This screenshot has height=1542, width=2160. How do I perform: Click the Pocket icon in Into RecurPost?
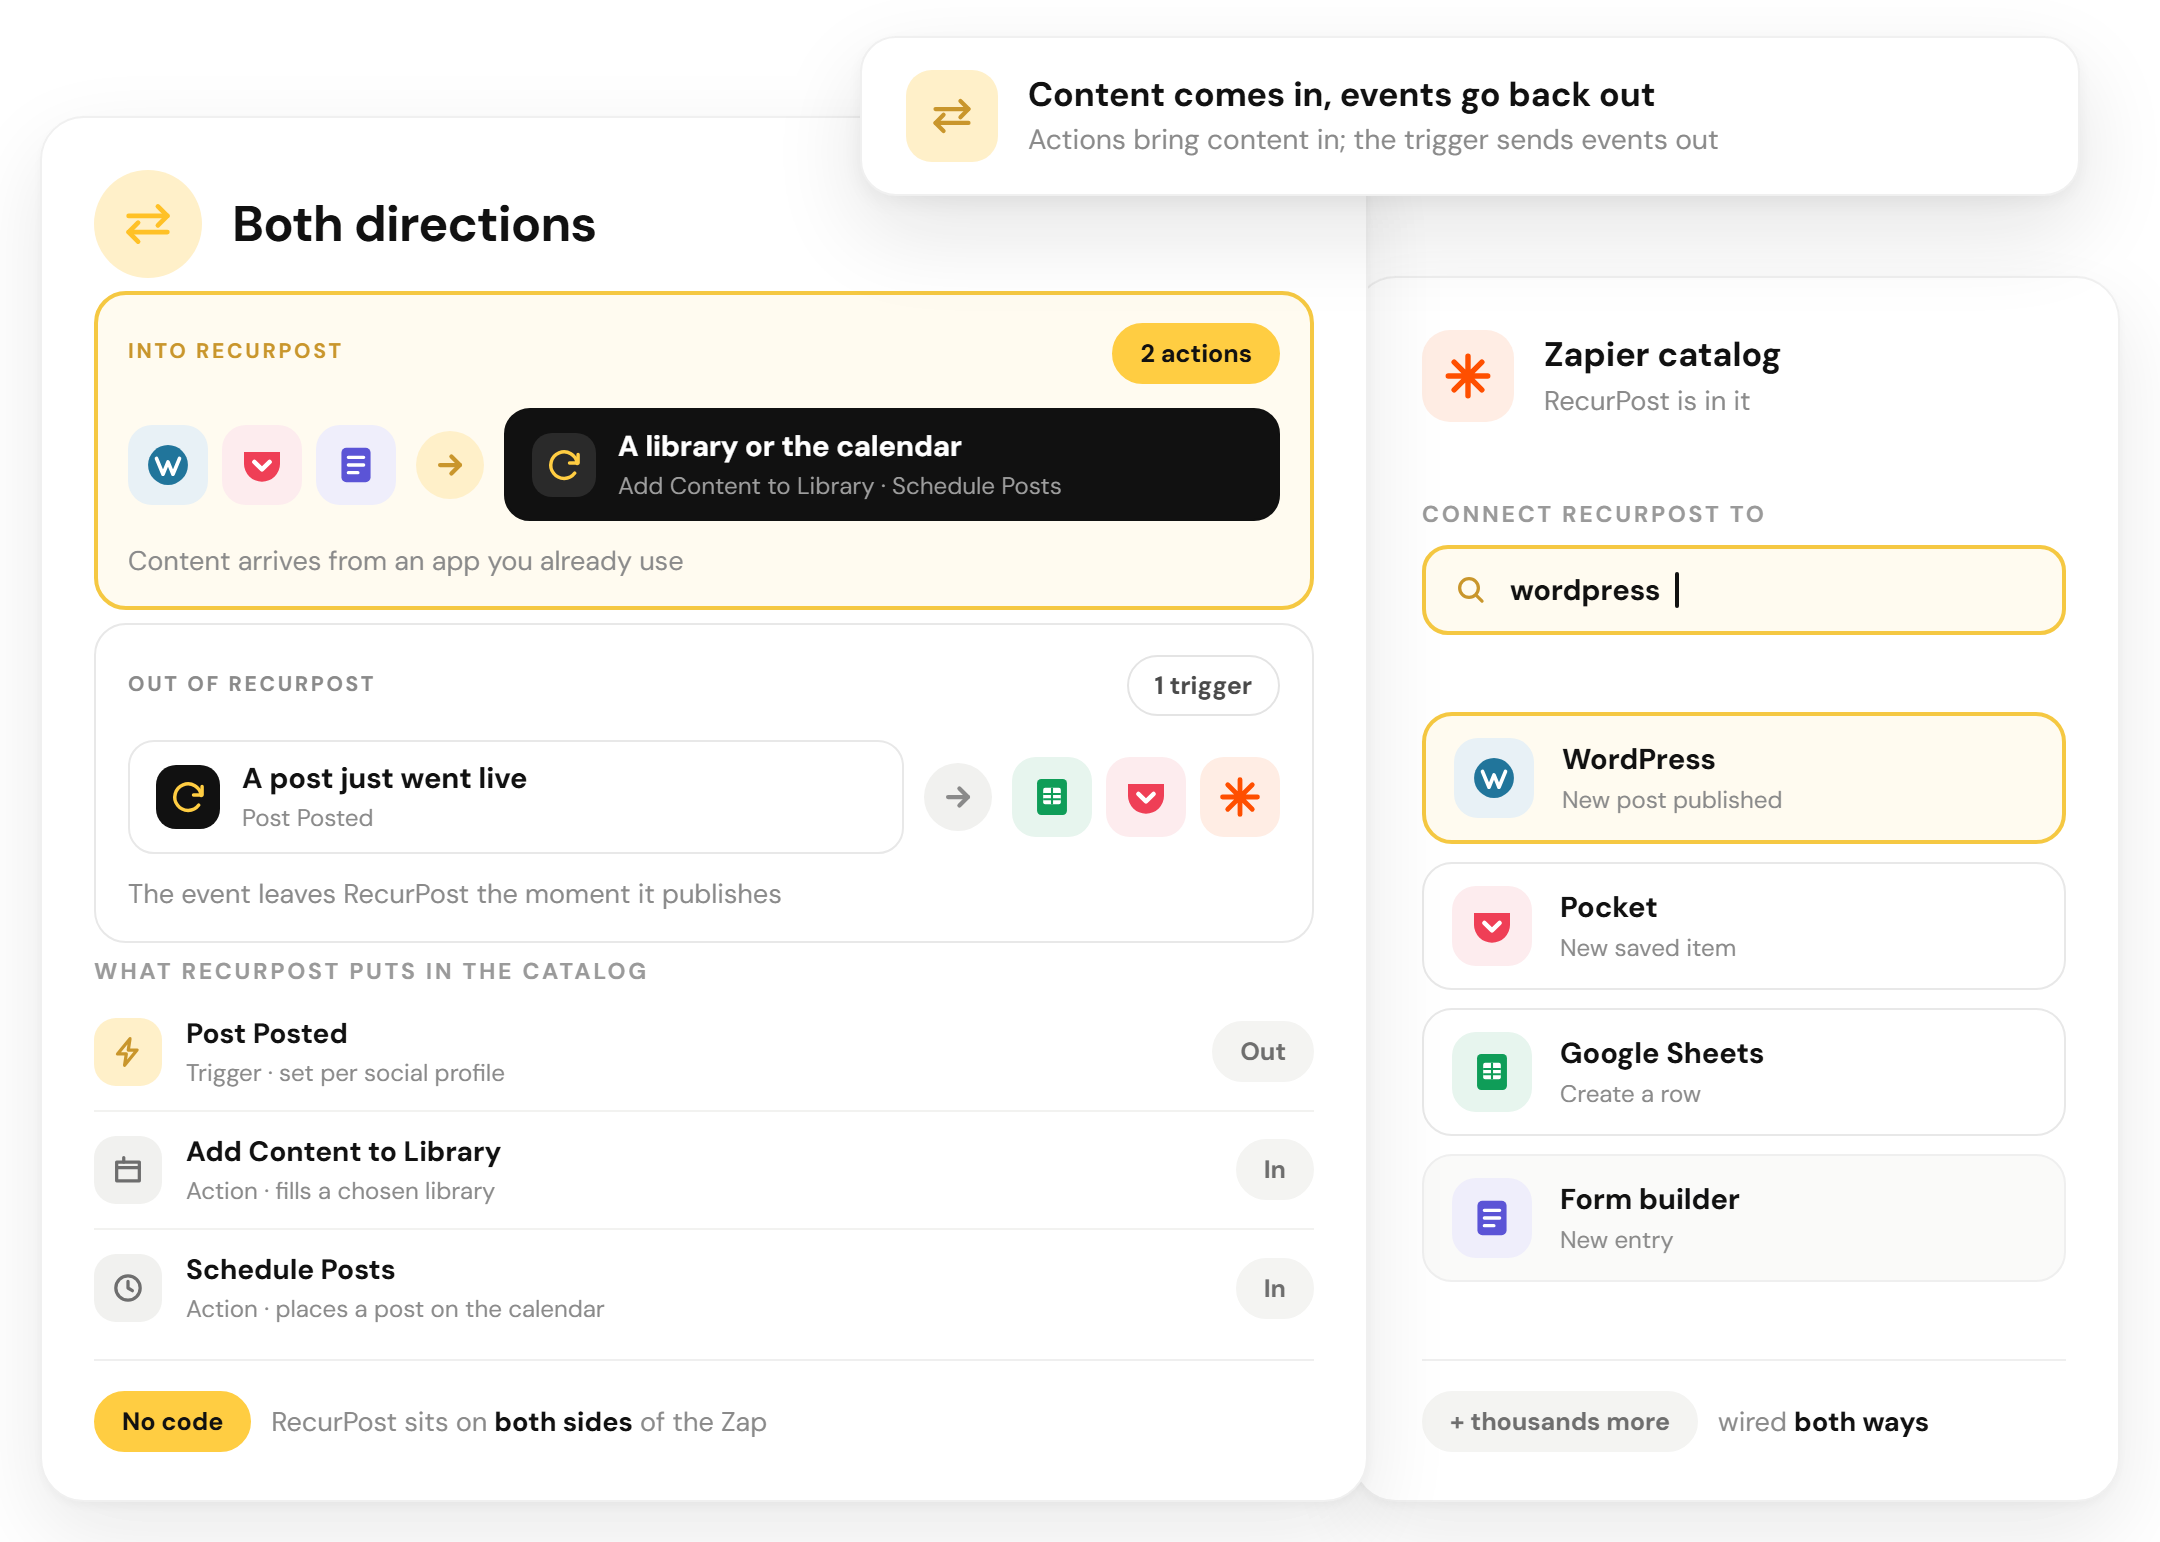(262, 465)
